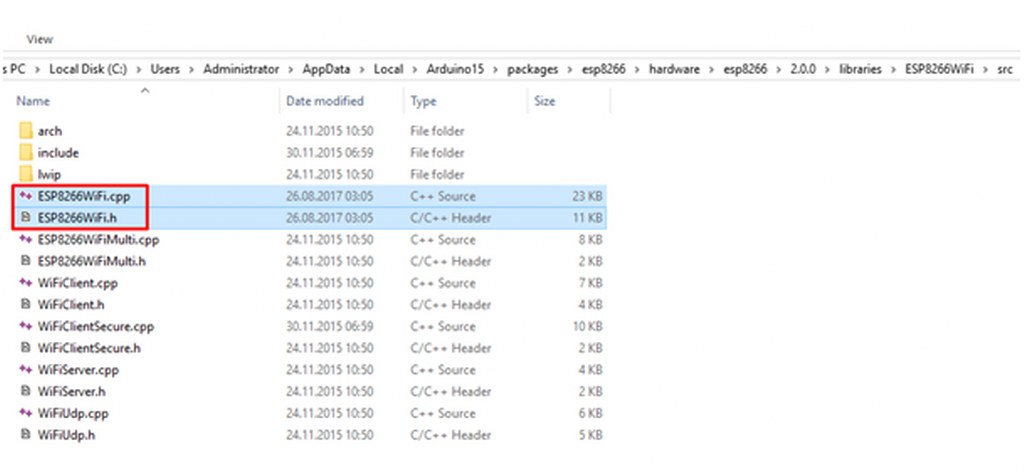This screenshot has height=472, width=1024.
Task: Click the ESP8266WiFi.h header file icon
Action: [x=25, y=218]
